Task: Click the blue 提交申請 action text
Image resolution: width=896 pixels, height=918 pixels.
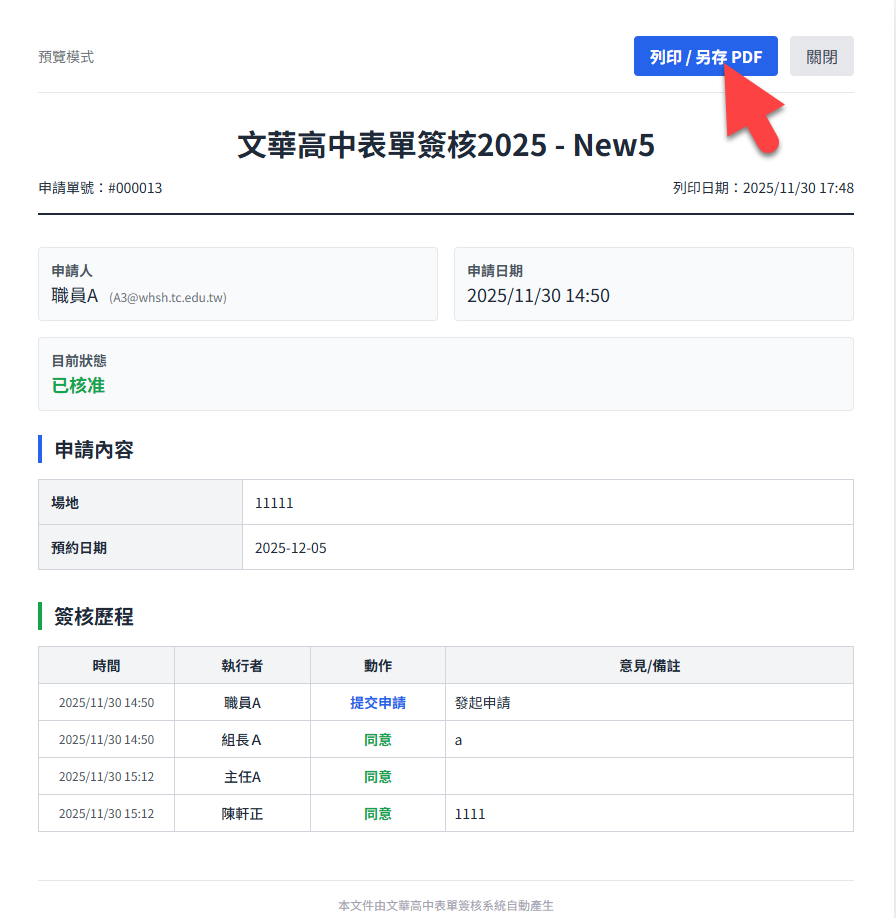Action: [377, 703]
